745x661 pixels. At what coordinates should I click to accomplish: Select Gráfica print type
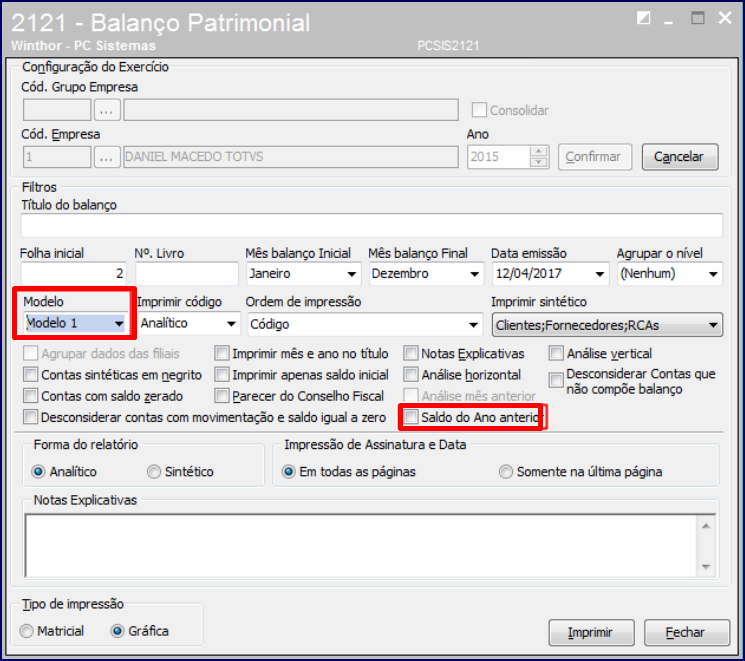click(x=117, y=631)
